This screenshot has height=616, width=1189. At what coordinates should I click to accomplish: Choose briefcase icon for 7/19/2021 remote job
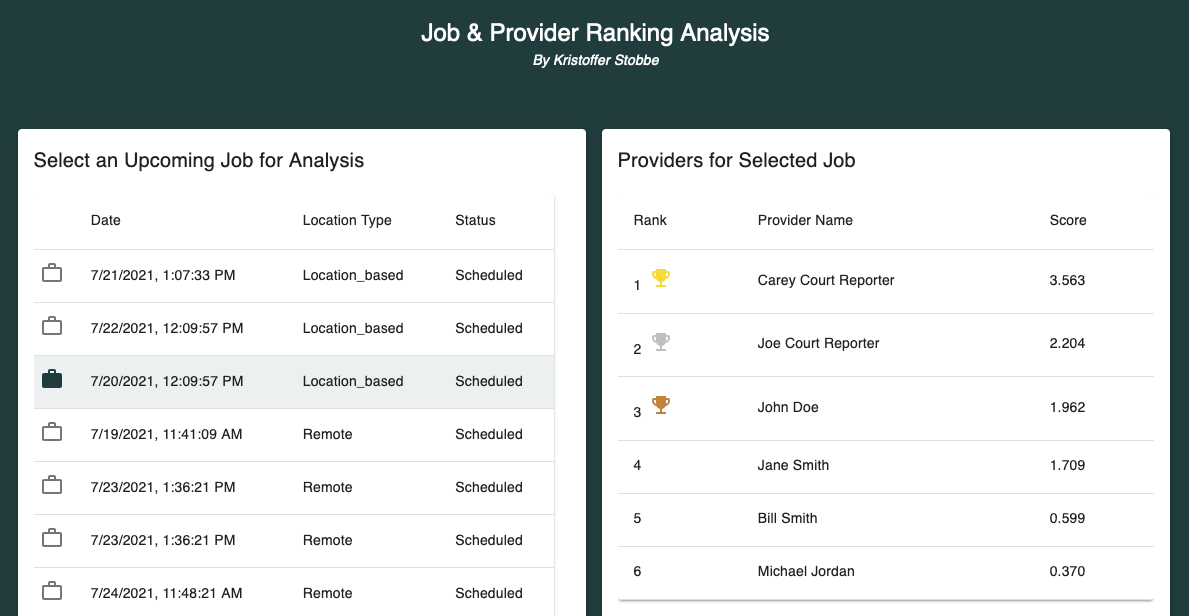[x=52, y=432]
